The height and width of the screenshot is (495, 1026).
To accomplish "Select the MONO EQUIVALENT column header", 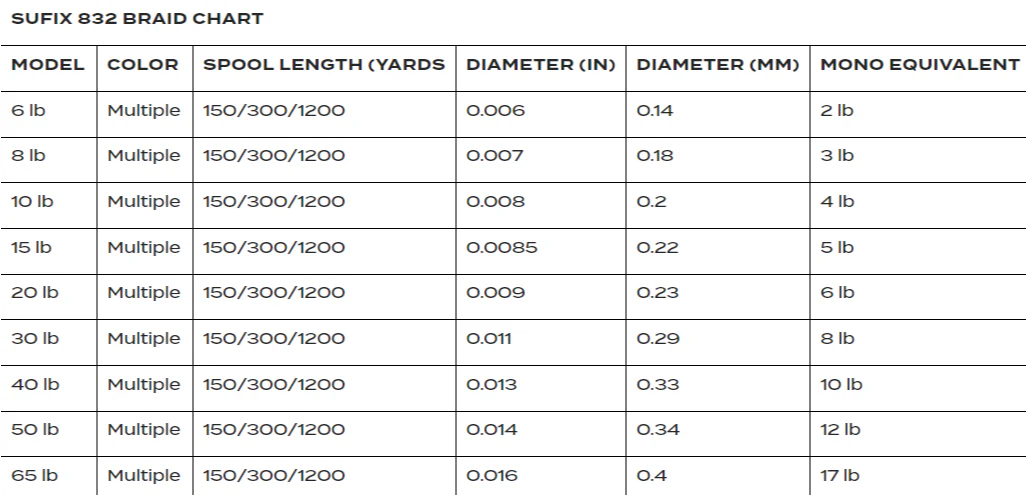I will pos(919,65).
